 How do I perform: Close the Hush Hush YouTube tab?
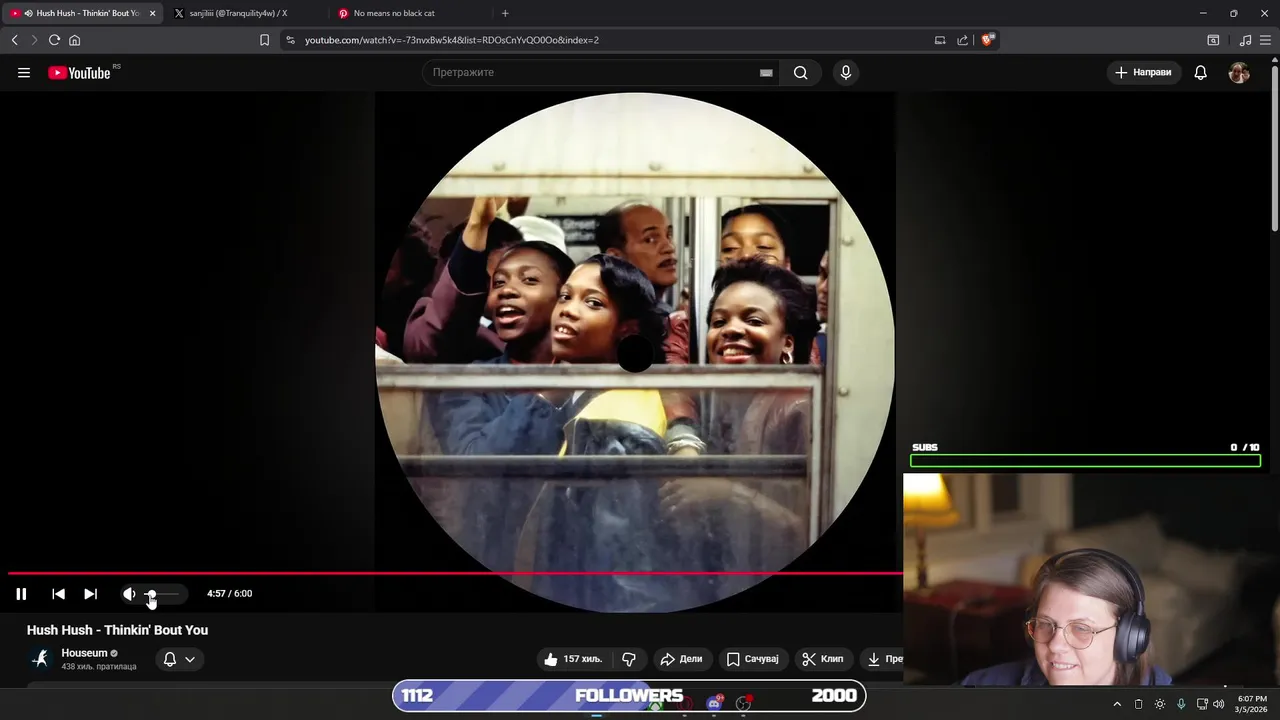pos(153,13)
